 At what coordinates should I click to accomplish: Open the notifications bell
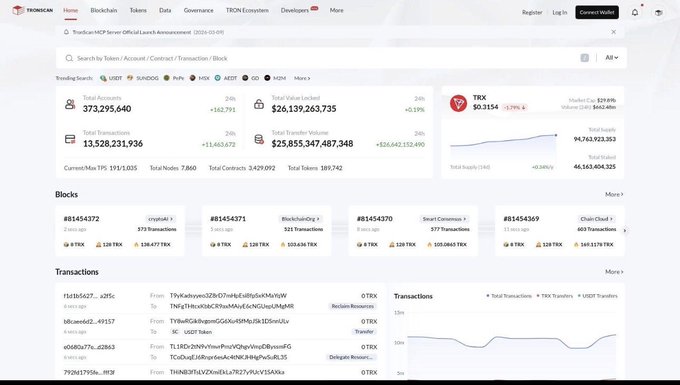(635, 13)
